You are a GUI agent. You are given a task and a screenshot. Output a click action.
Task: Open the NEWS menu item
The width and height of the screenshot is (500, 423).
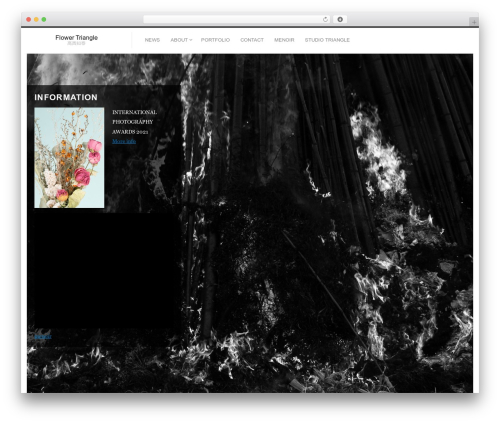(x=152, y=40)
